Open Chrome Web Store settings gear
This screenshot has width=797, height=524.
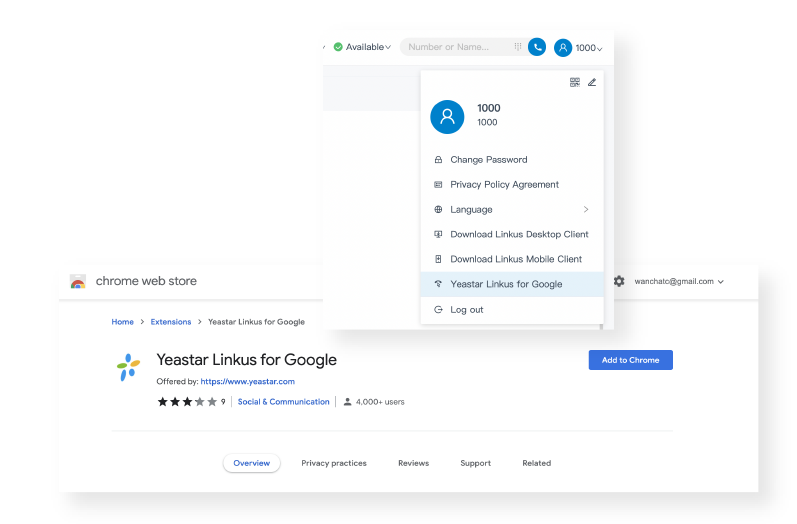(619, 281)
